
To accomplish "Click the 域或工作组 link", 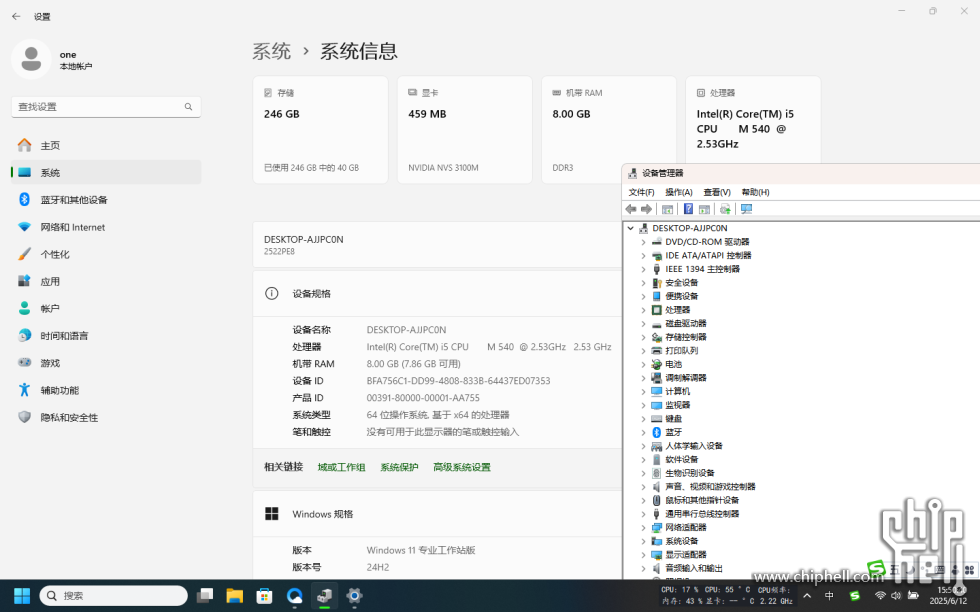I will 341,467.
